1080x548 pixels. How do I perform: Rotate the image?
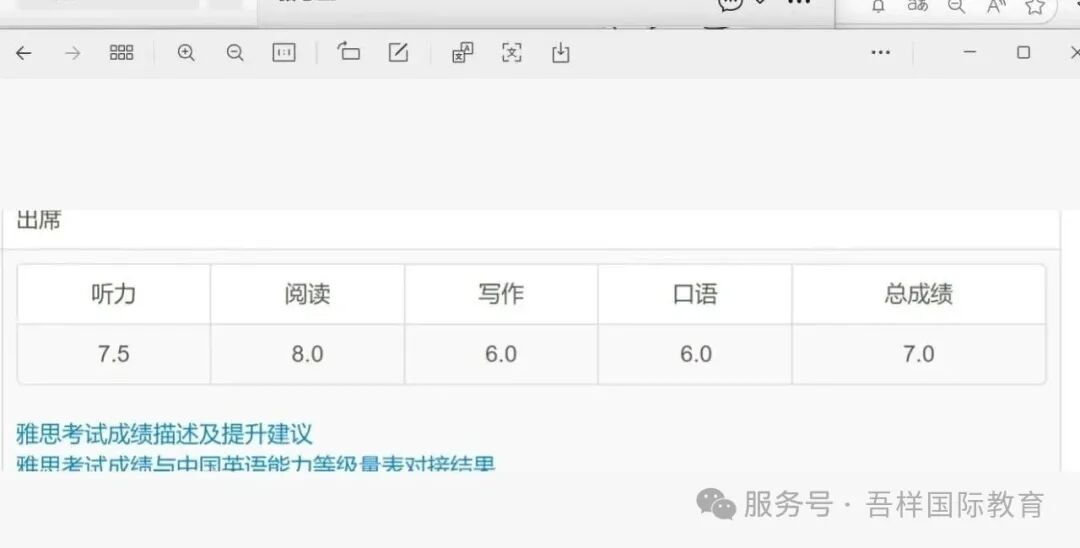(x=349, y=53)
